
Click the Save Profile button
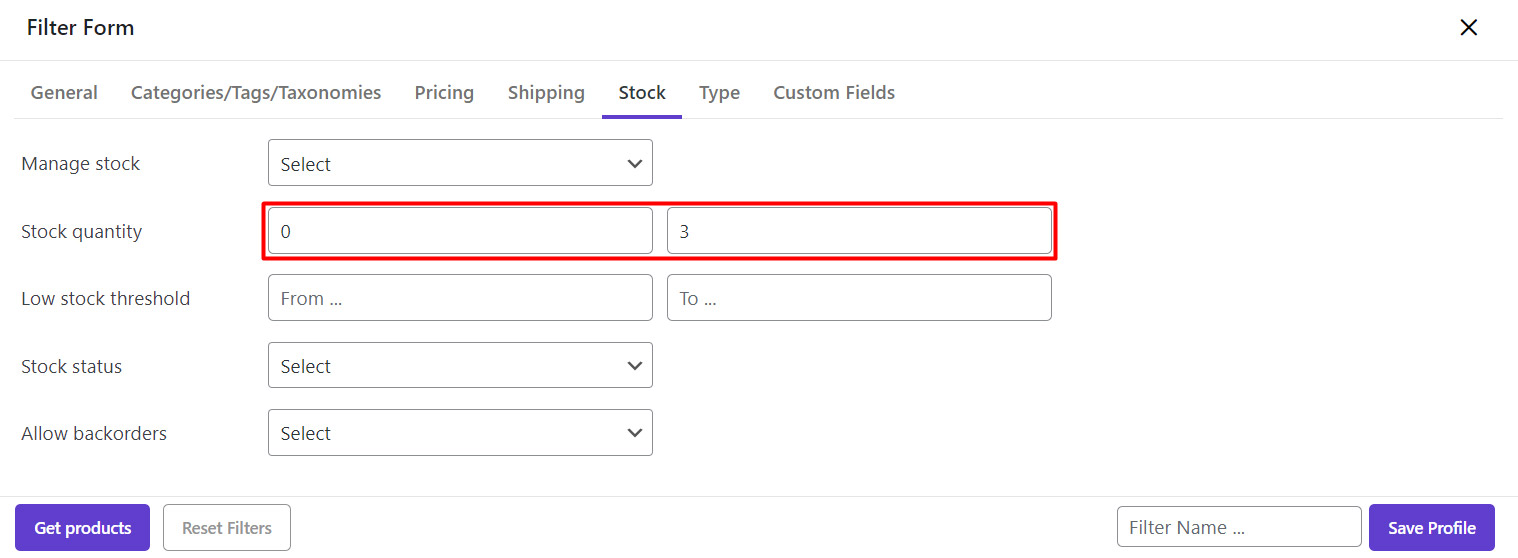click(1431, 527)
